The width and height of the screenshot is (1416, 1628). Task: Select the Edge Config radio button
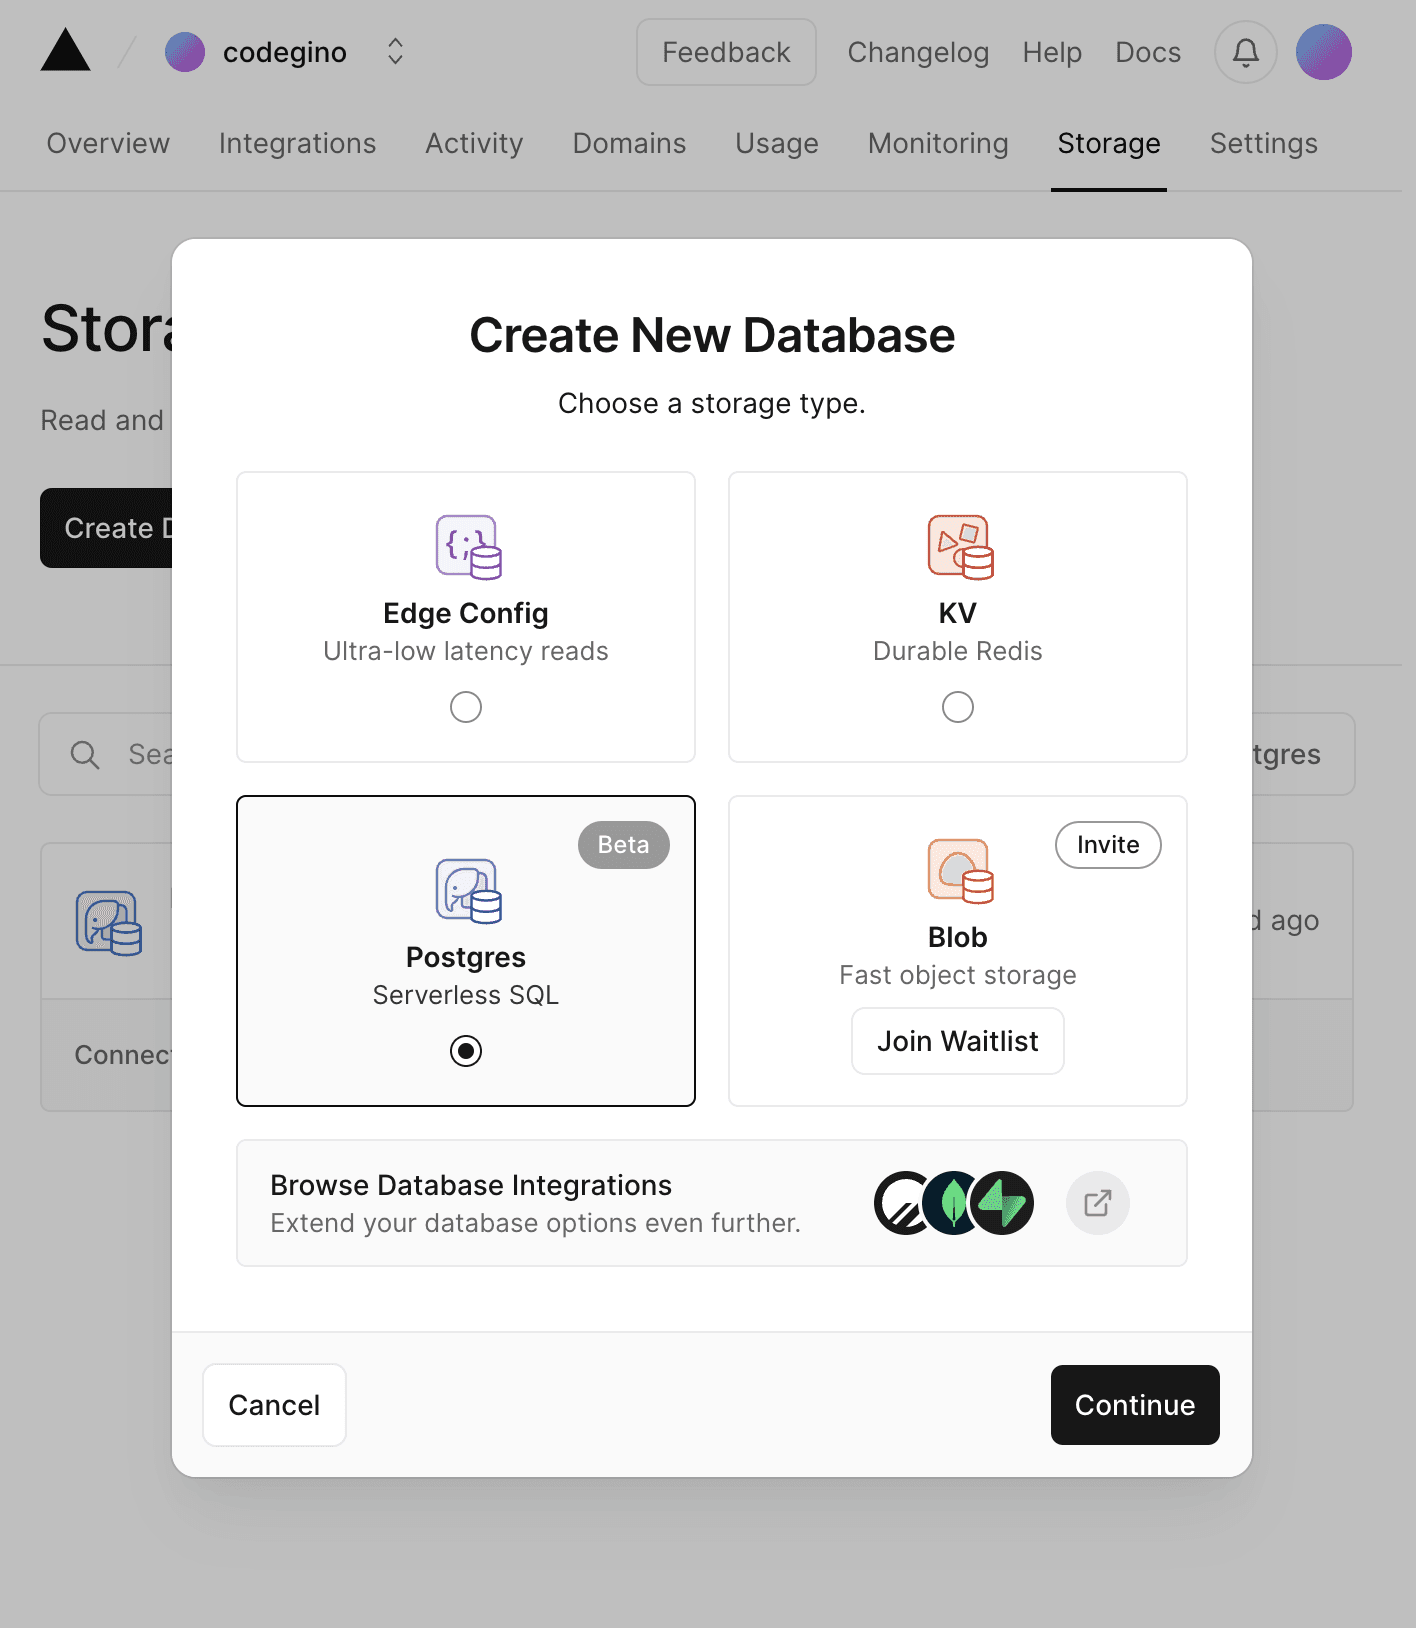[x=466, y=707]
